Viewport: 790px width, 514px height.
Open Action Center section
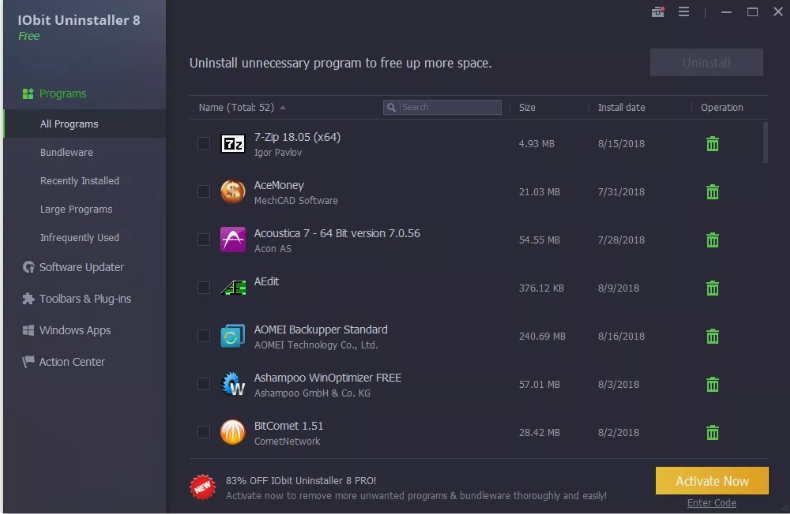click(64, 362)
